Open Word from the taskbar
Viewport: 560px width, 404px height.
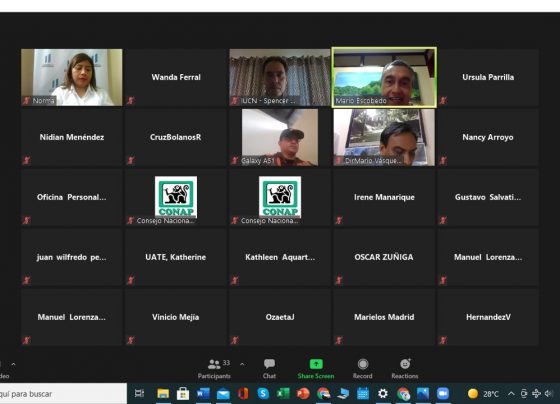(203, 394)
